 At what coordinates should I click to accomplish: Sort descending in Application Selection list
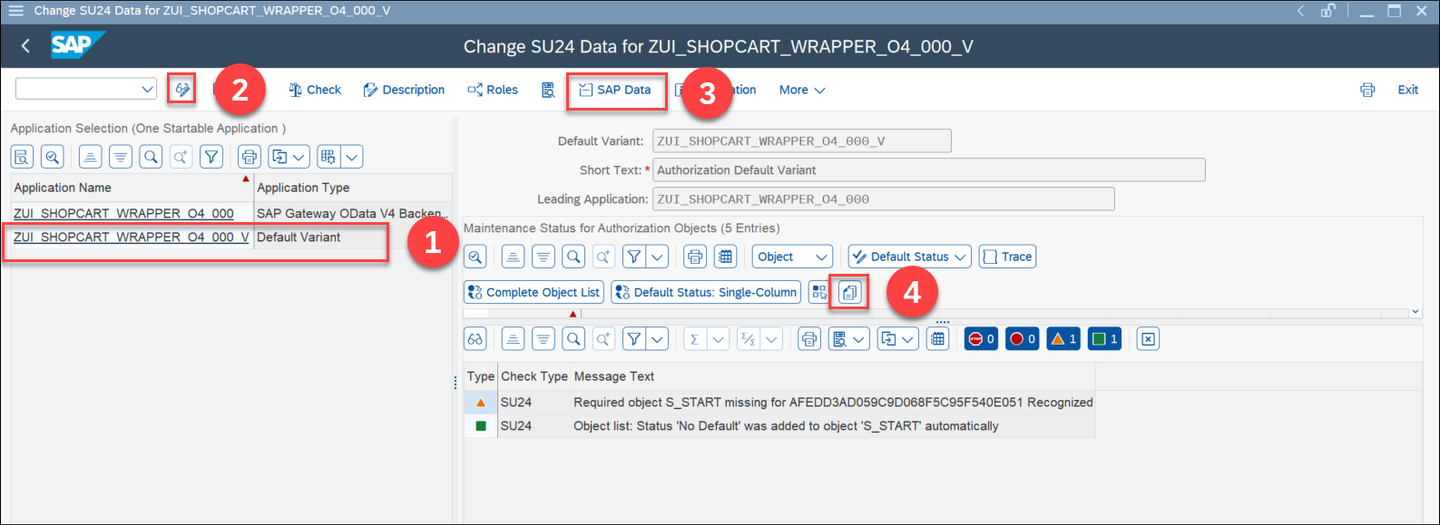tap(120, 156)
